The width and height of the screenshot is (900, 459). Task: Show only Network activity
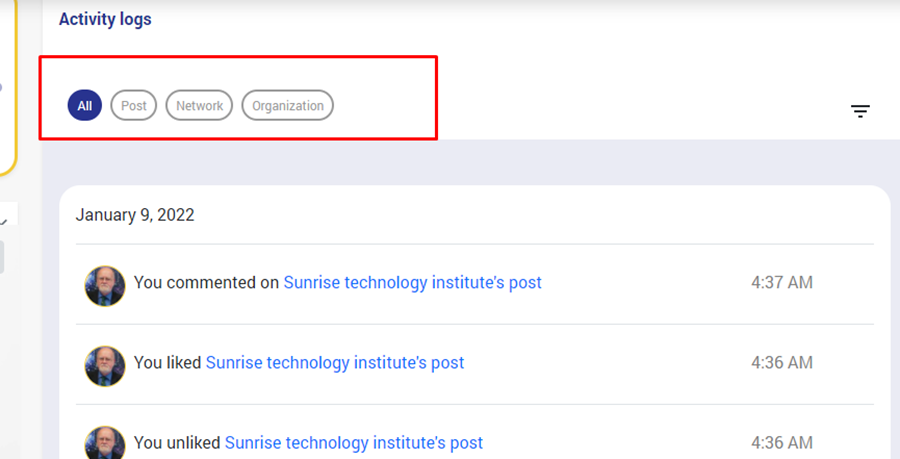[199, 105]
